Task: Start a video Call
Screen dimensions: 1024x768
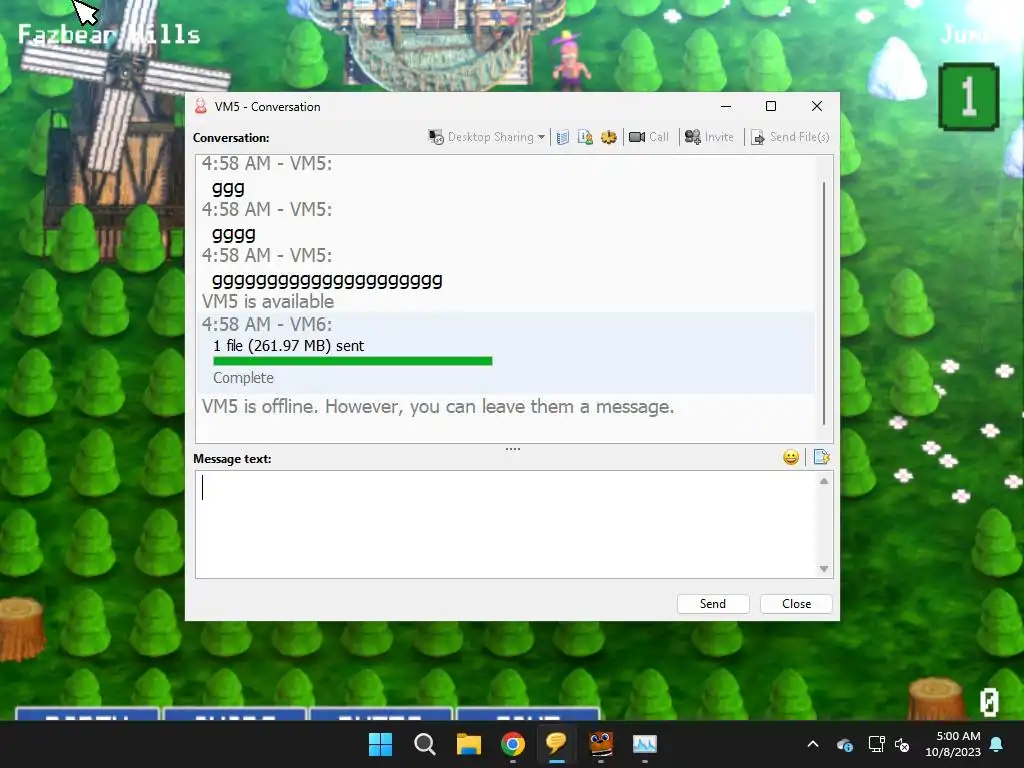Action: tap(648, 137)
